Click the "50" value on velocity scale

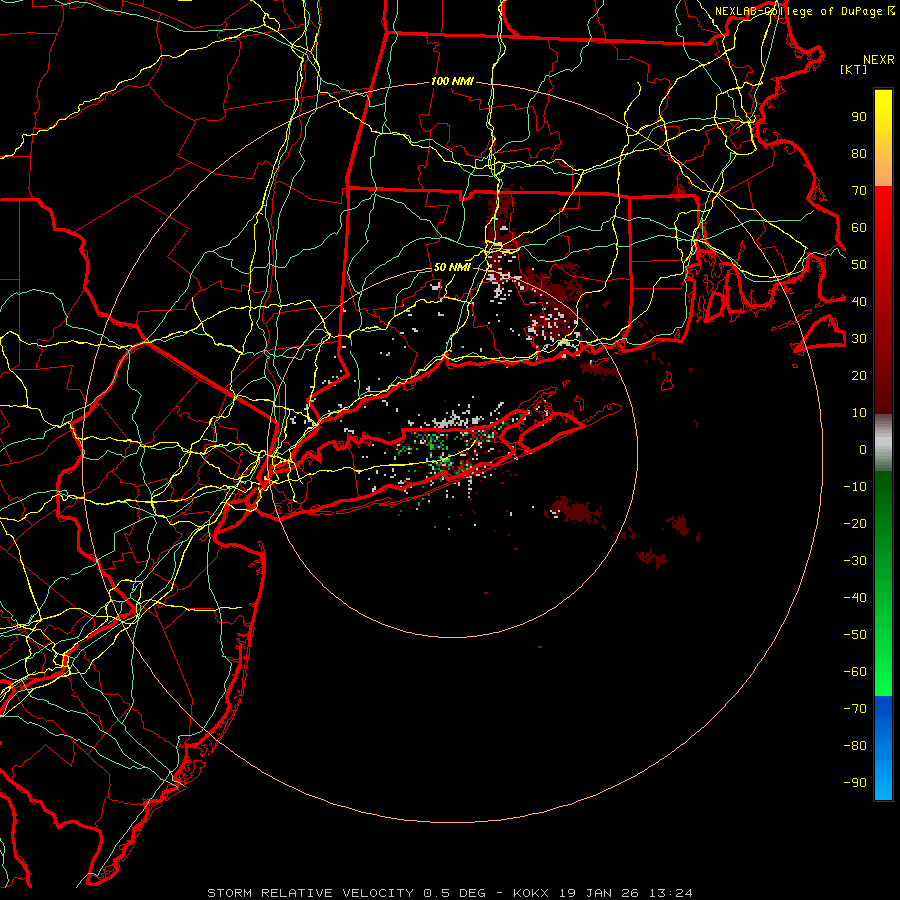859,265
